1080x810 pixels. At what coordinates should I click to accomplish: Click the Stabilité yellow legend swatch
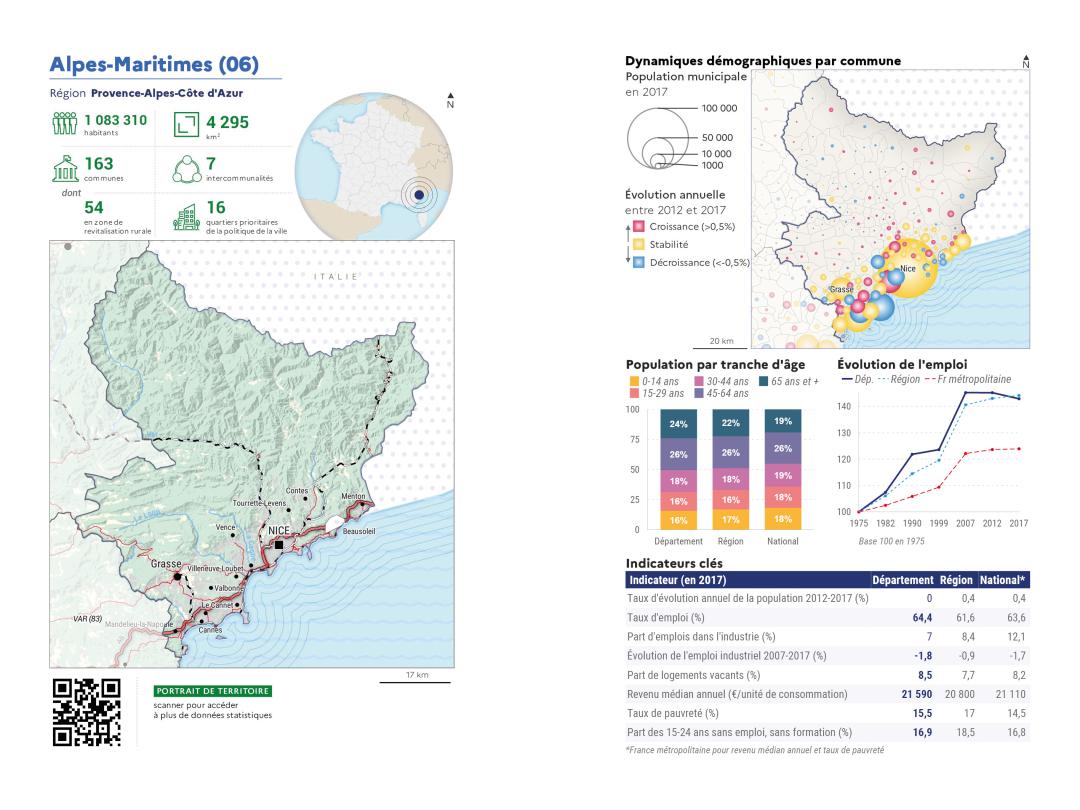(638, 245)
